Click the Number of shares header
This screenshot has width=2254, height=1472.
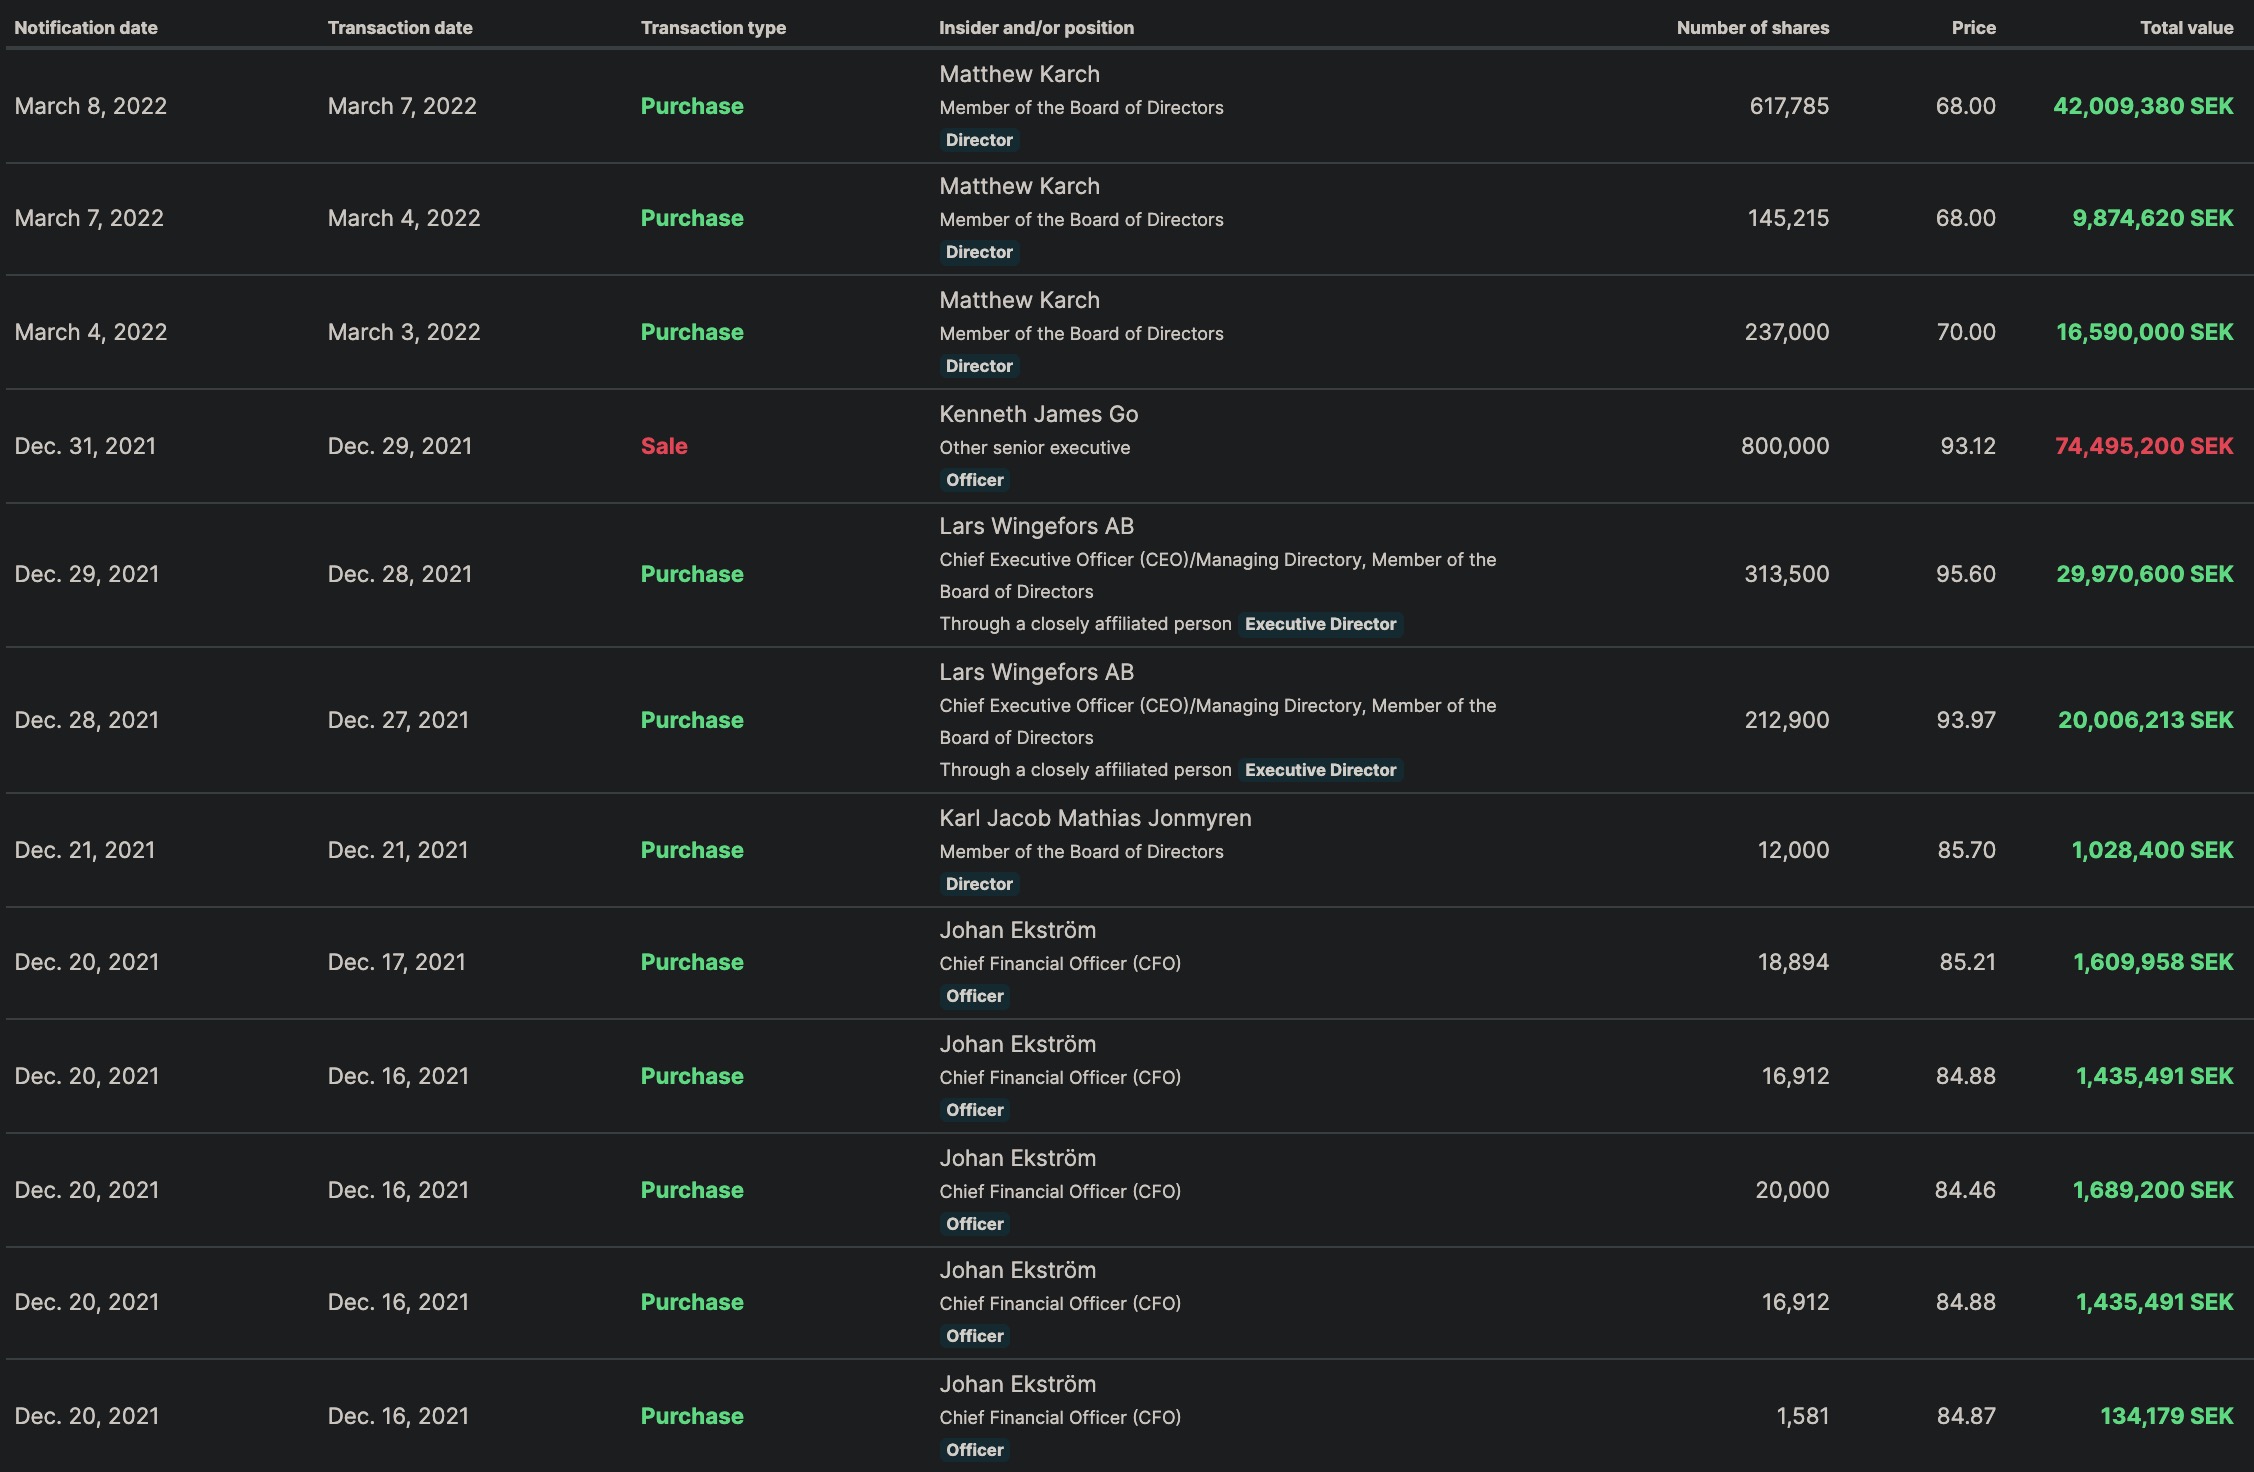pyautogui.click(x=1752, y=28)
